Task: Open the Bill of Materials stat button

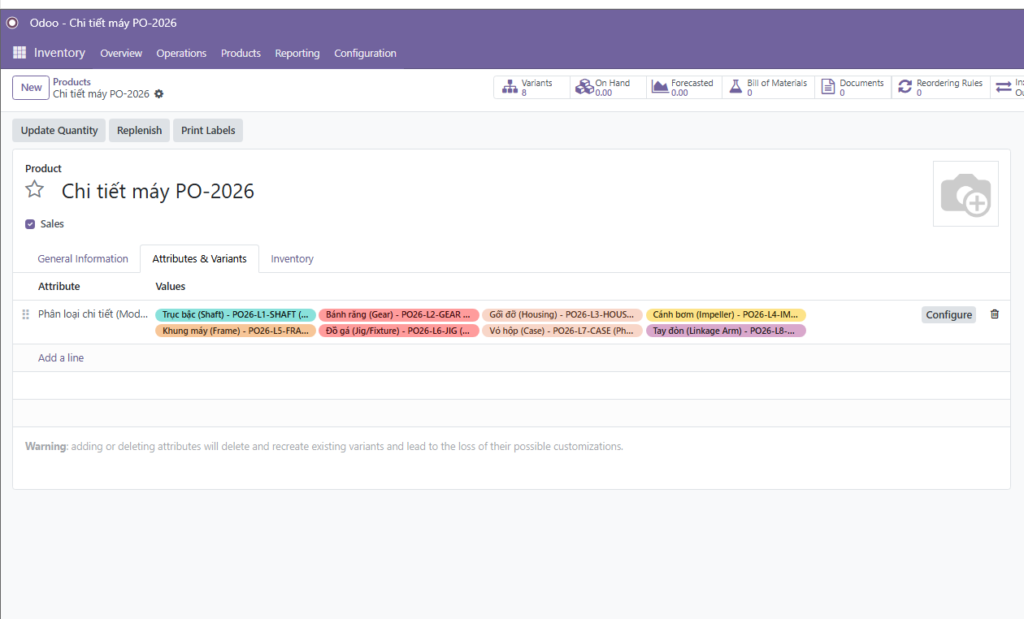Action: pyautogui.click(x=768, y=88)
